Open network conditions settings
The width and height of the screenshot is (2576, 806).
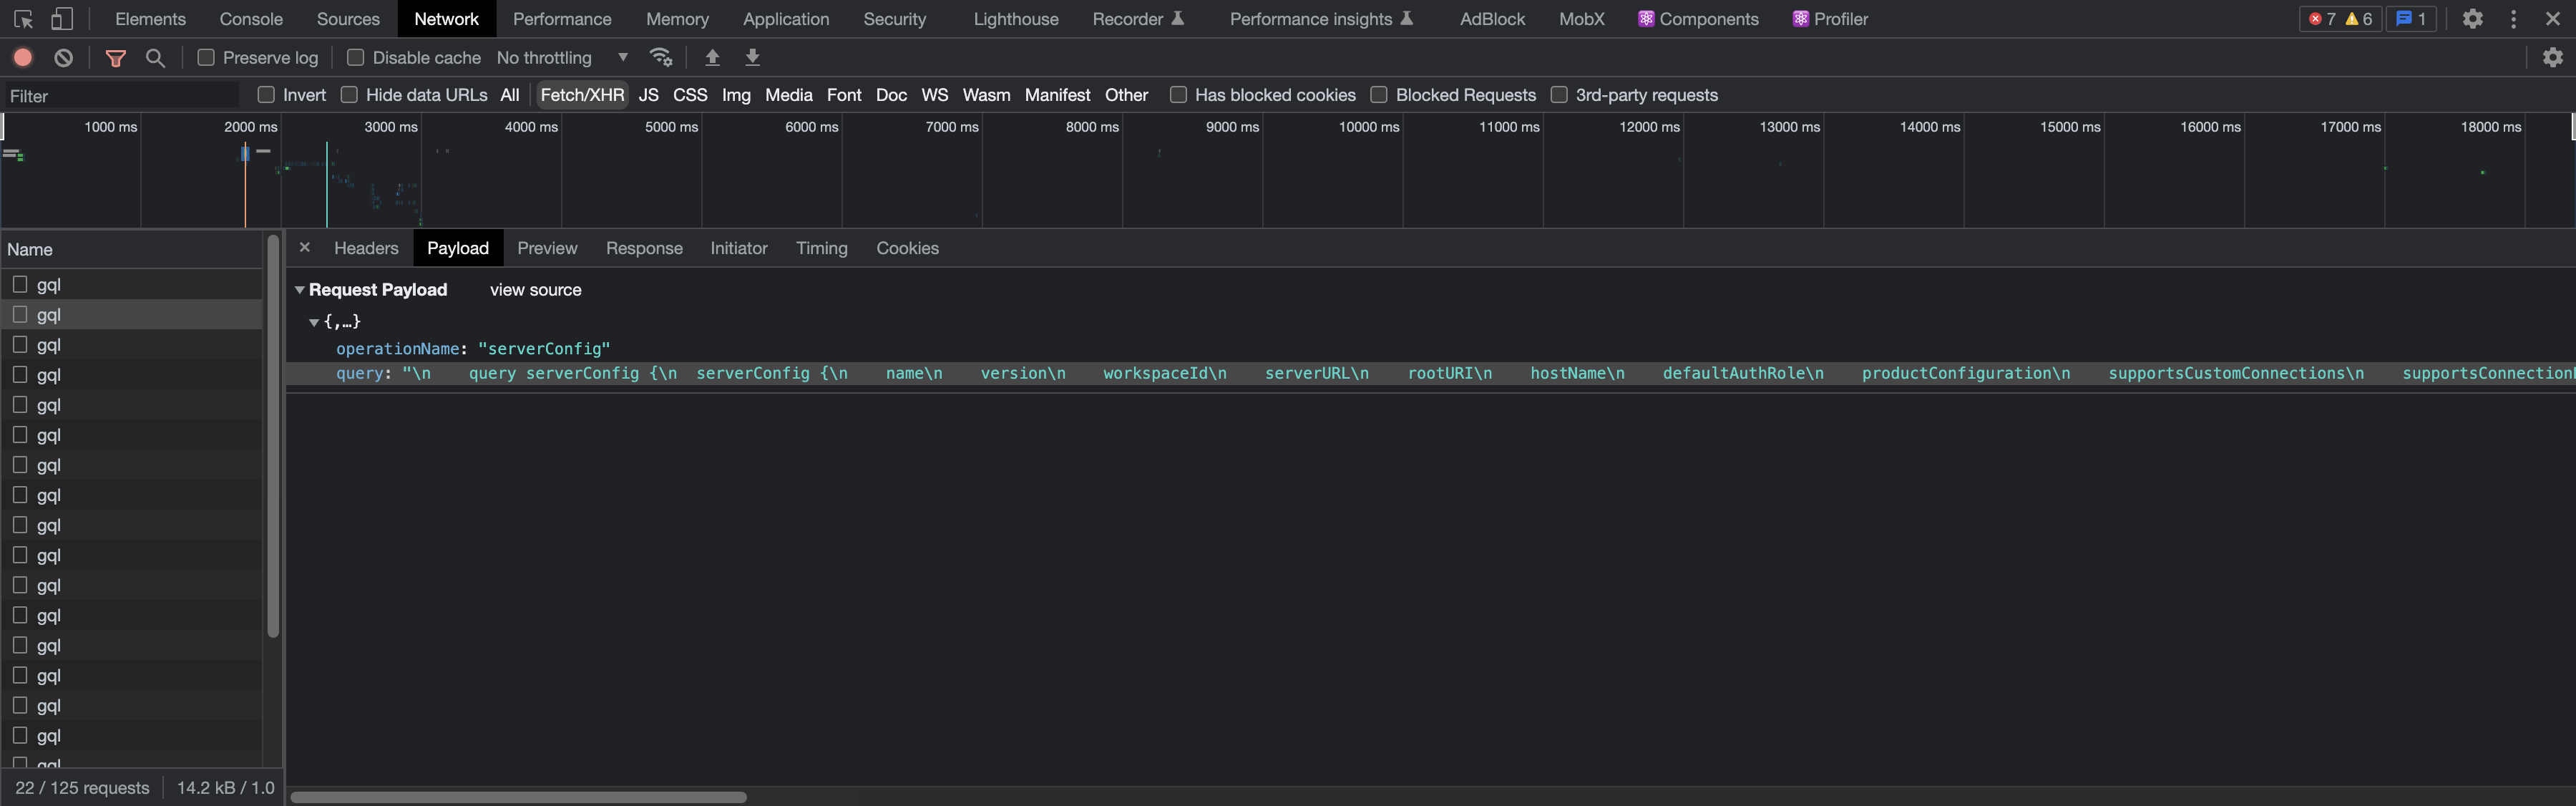(661, 57)
